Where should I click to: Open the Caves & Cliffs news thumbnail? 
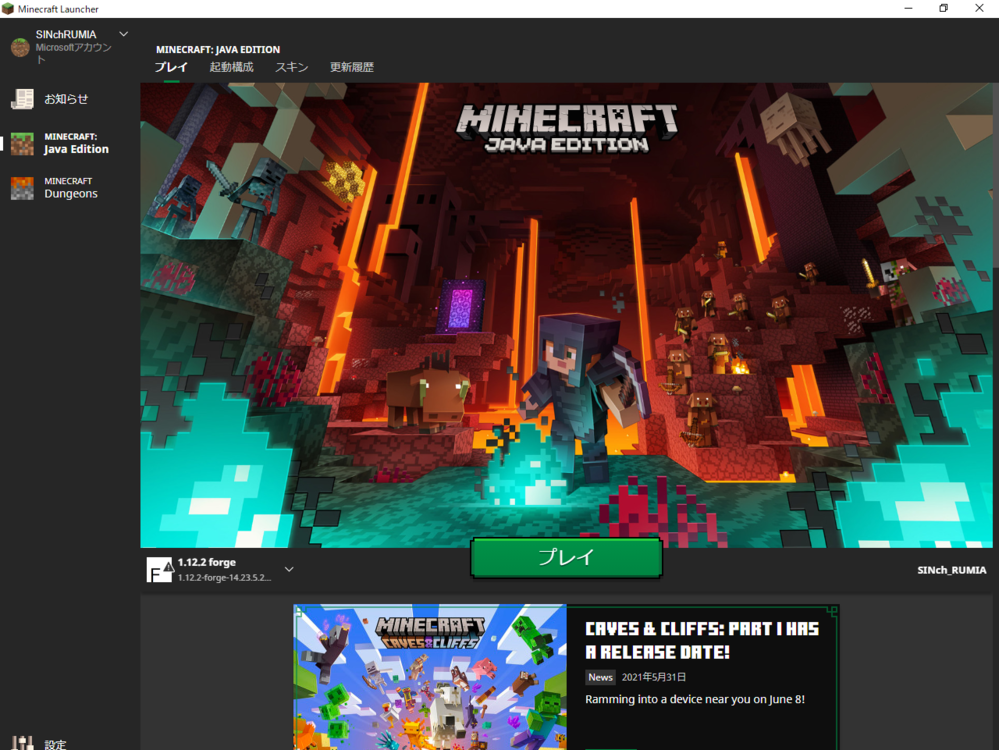pos(430,677)
